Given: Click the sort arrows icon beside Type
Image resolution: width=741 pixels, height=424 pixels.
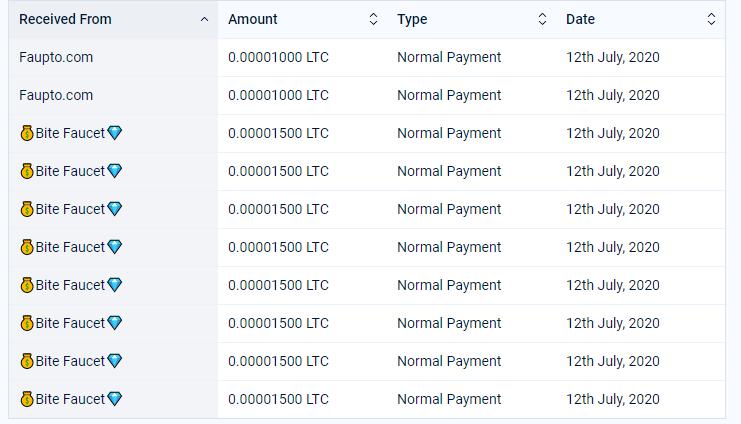Looking at the screenshot, I should tap(543, 19).
